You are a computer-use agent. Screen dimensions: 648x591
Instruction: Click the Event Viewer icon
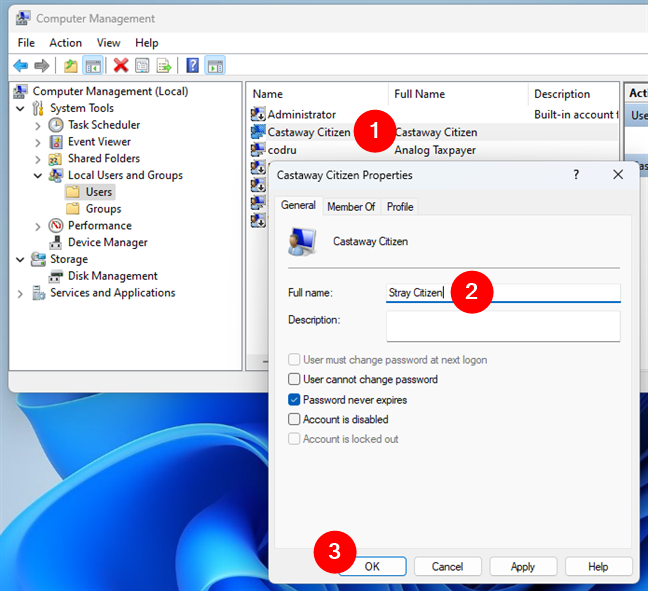click(56, 142)
